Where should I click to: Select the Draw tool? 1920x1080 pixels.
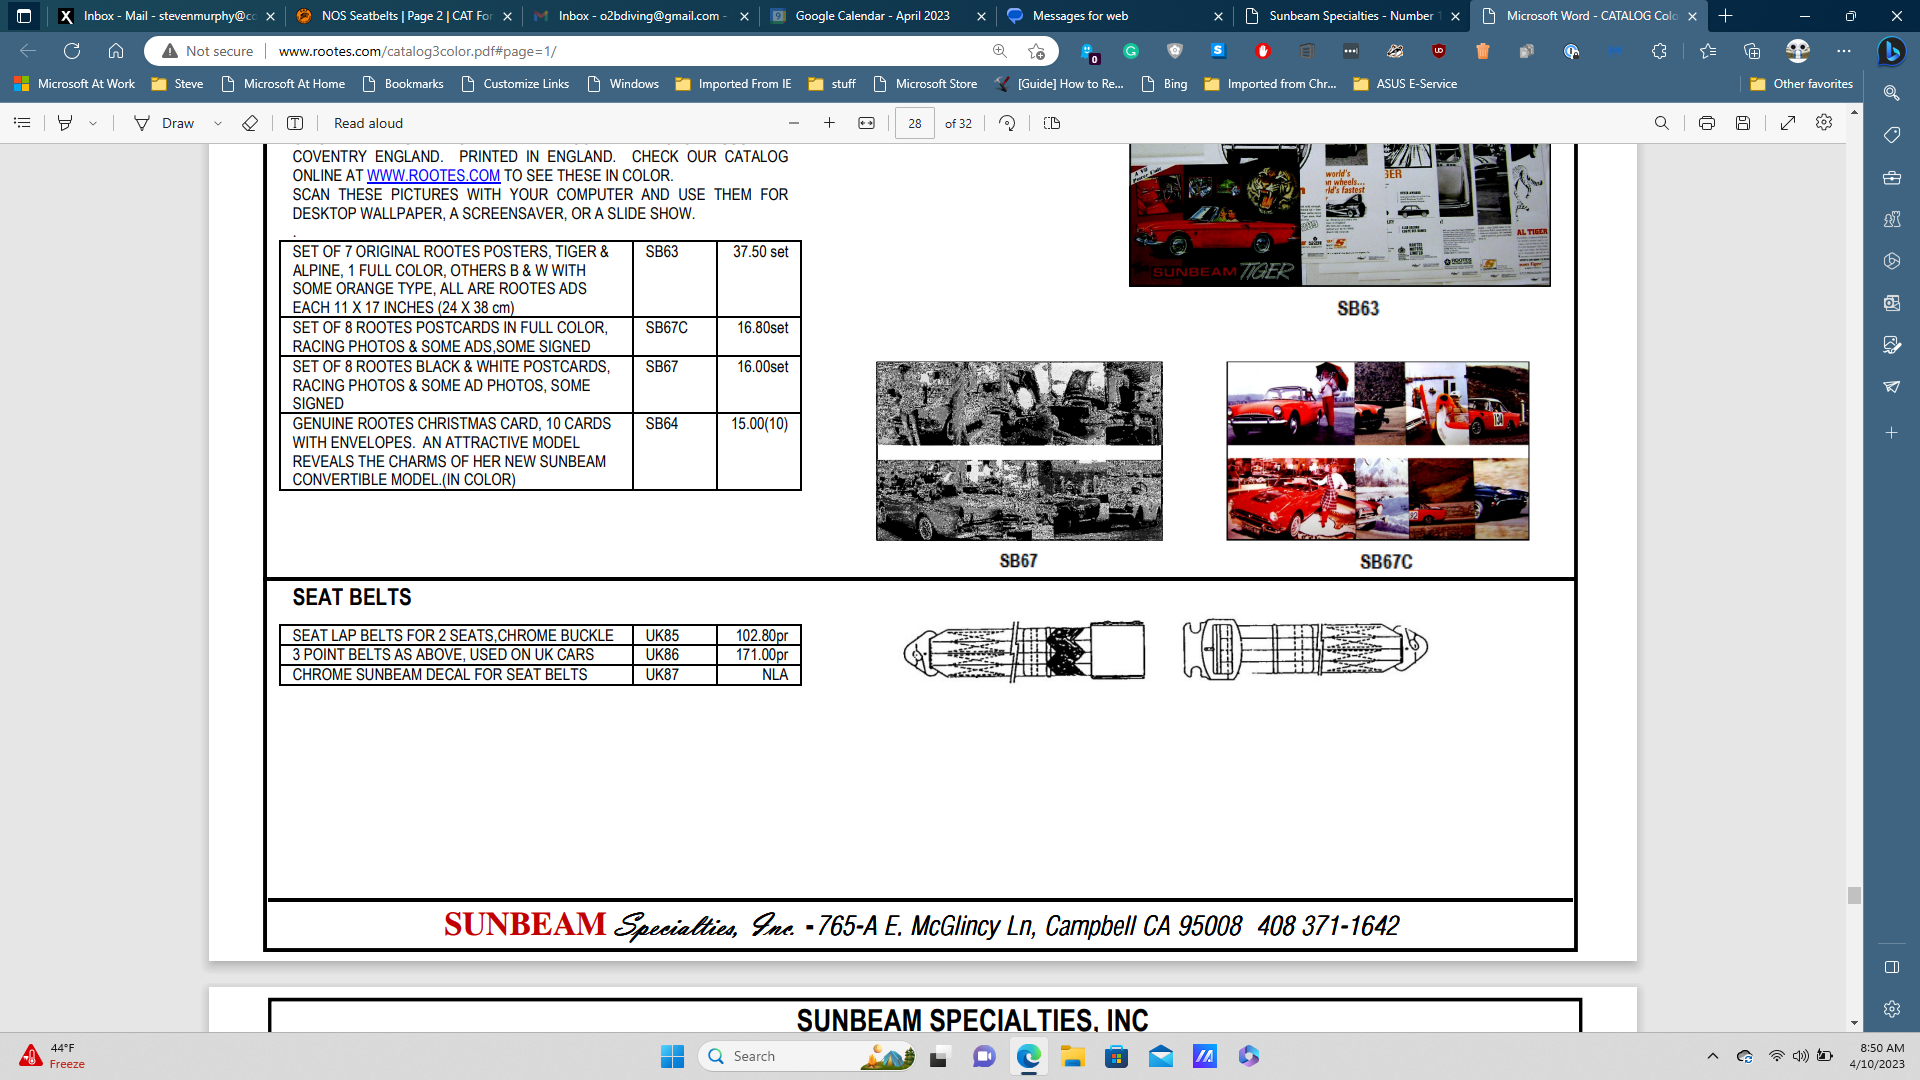tap(165, 123)
